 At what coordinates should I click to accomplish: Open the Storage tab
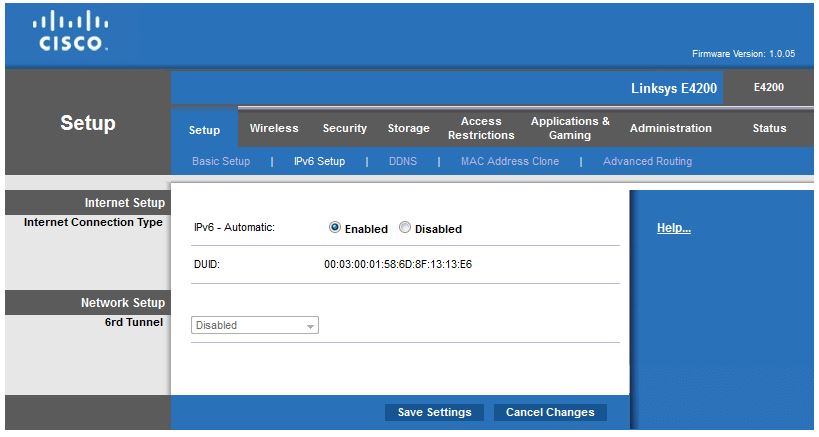coord(408,128)
